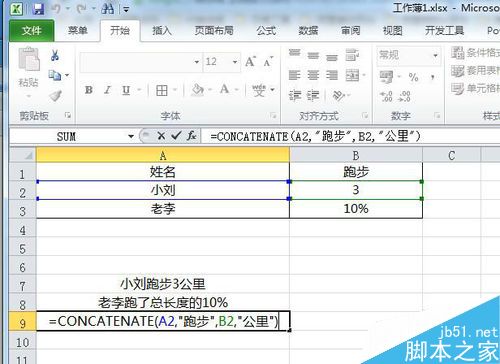The height and width of the screenshot is (364, 500).
Task: Switch to the 页面布局 tab
Action: [214, 31]
